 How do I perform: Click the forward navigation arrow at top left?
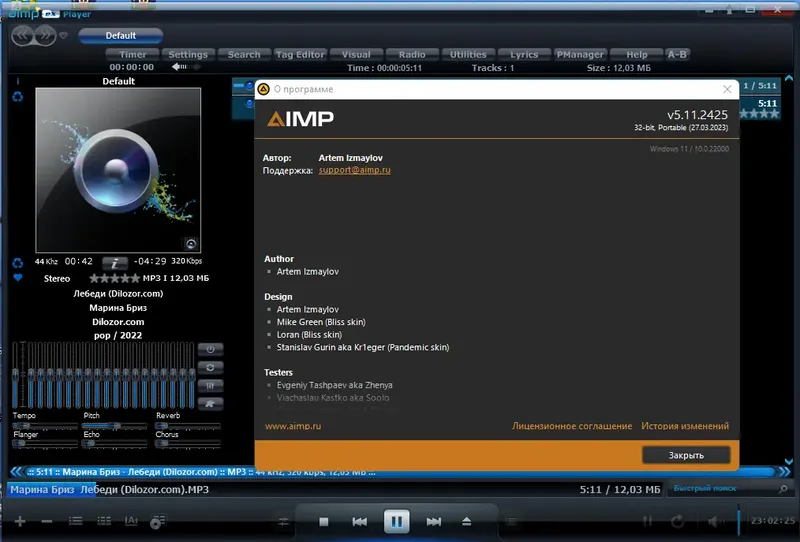pyautogui.click(x=45, y=36)
